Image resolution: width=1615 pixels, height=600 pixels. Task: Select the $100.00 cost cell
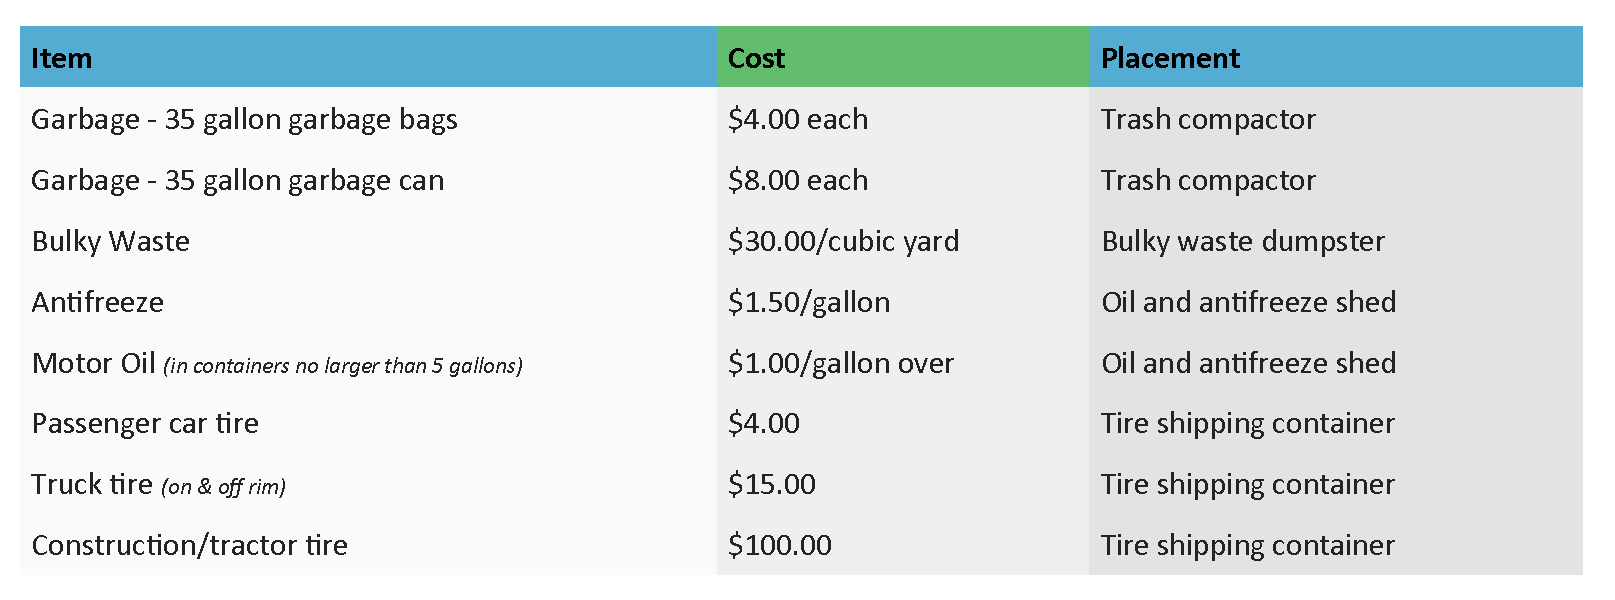click(x=780, y=545)
